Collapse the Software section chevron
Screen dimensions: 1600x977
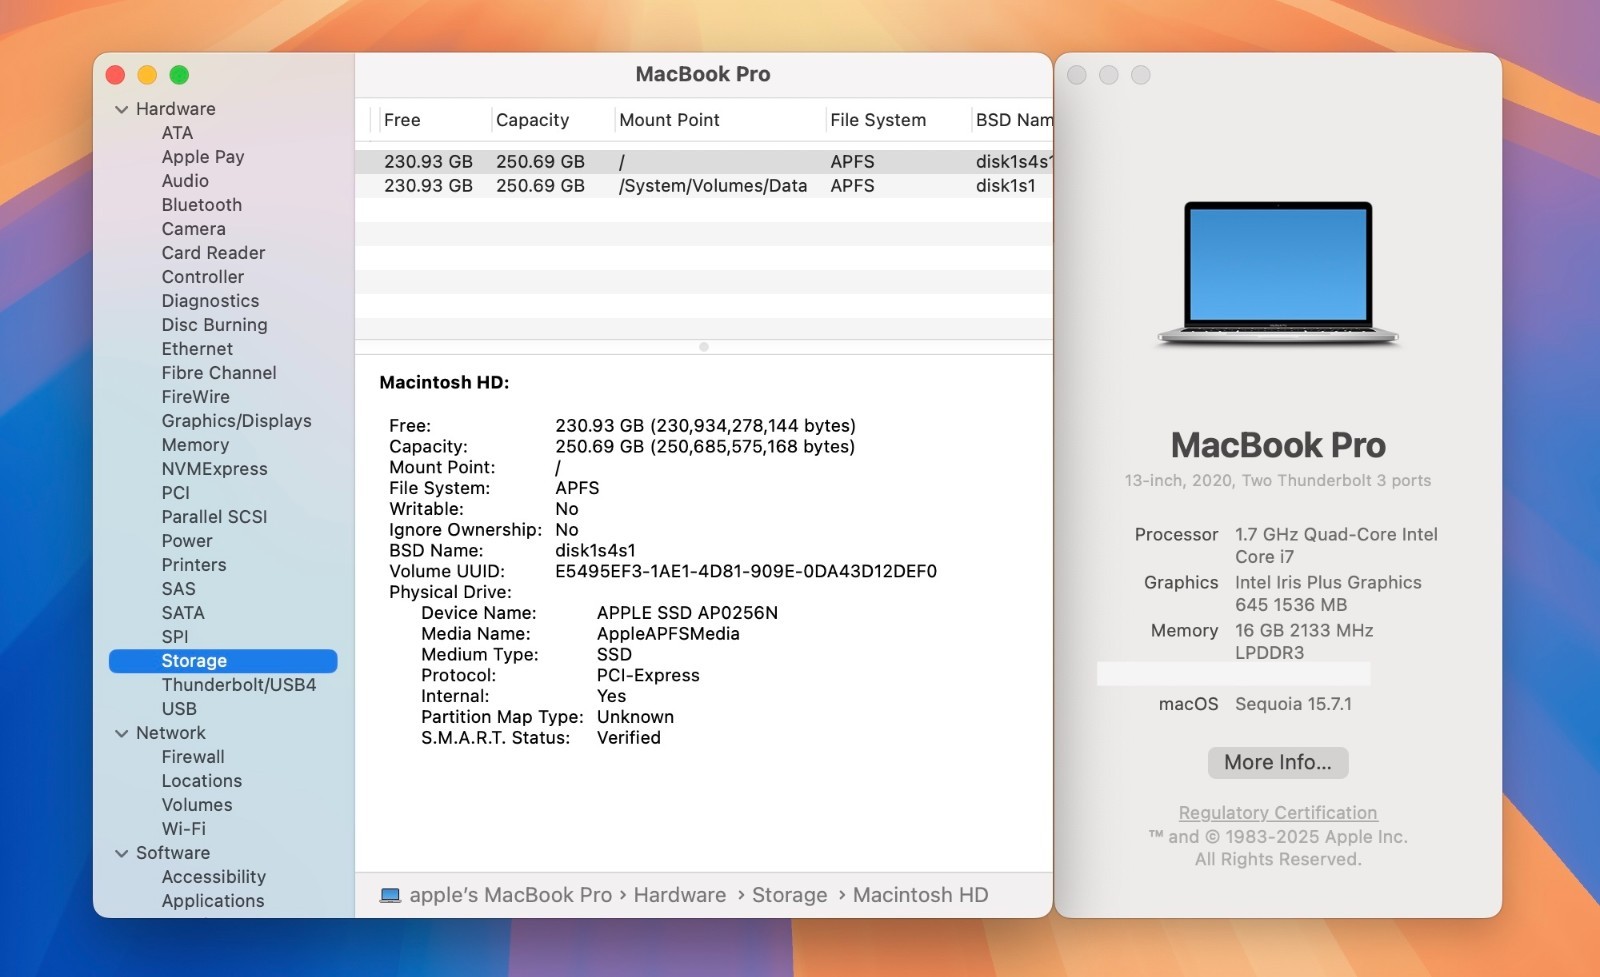[122, 853]
